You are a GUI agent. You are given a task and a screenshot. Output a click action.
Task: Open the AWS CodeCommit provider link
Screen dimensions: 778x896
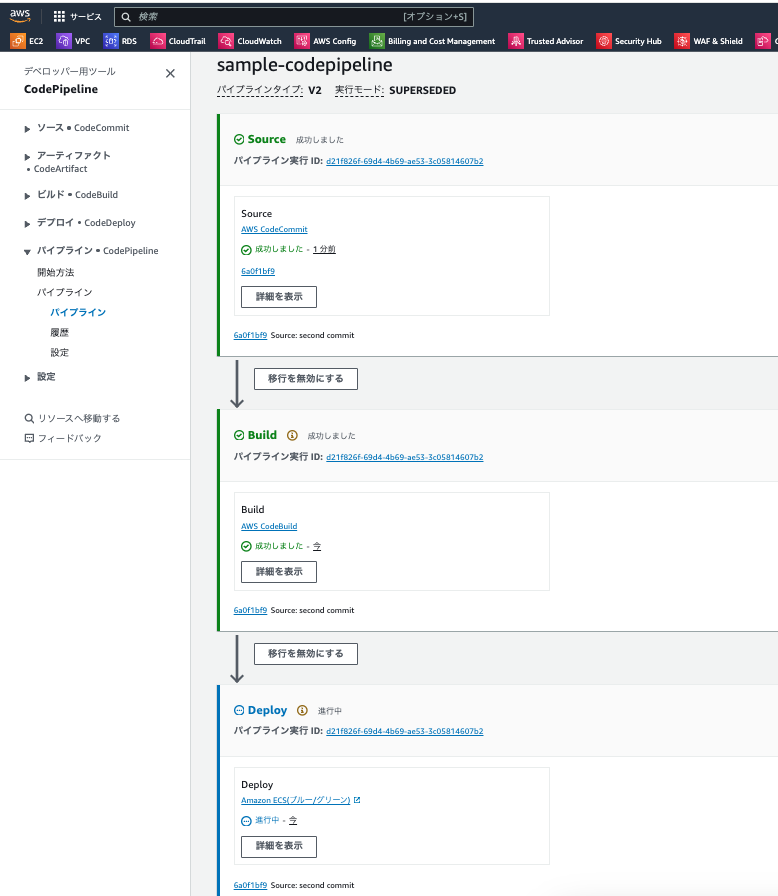coord(274,229)
